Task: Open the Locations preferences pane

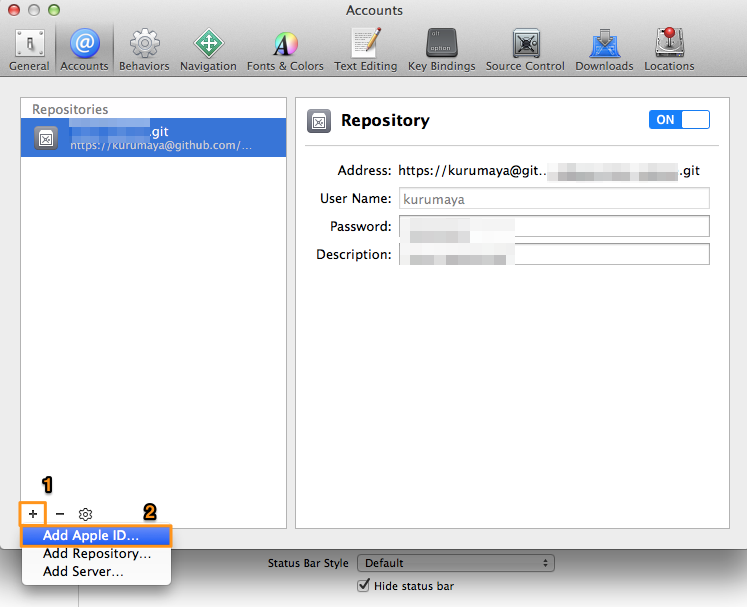Action: pyautogui.click(x=669, y=50)
